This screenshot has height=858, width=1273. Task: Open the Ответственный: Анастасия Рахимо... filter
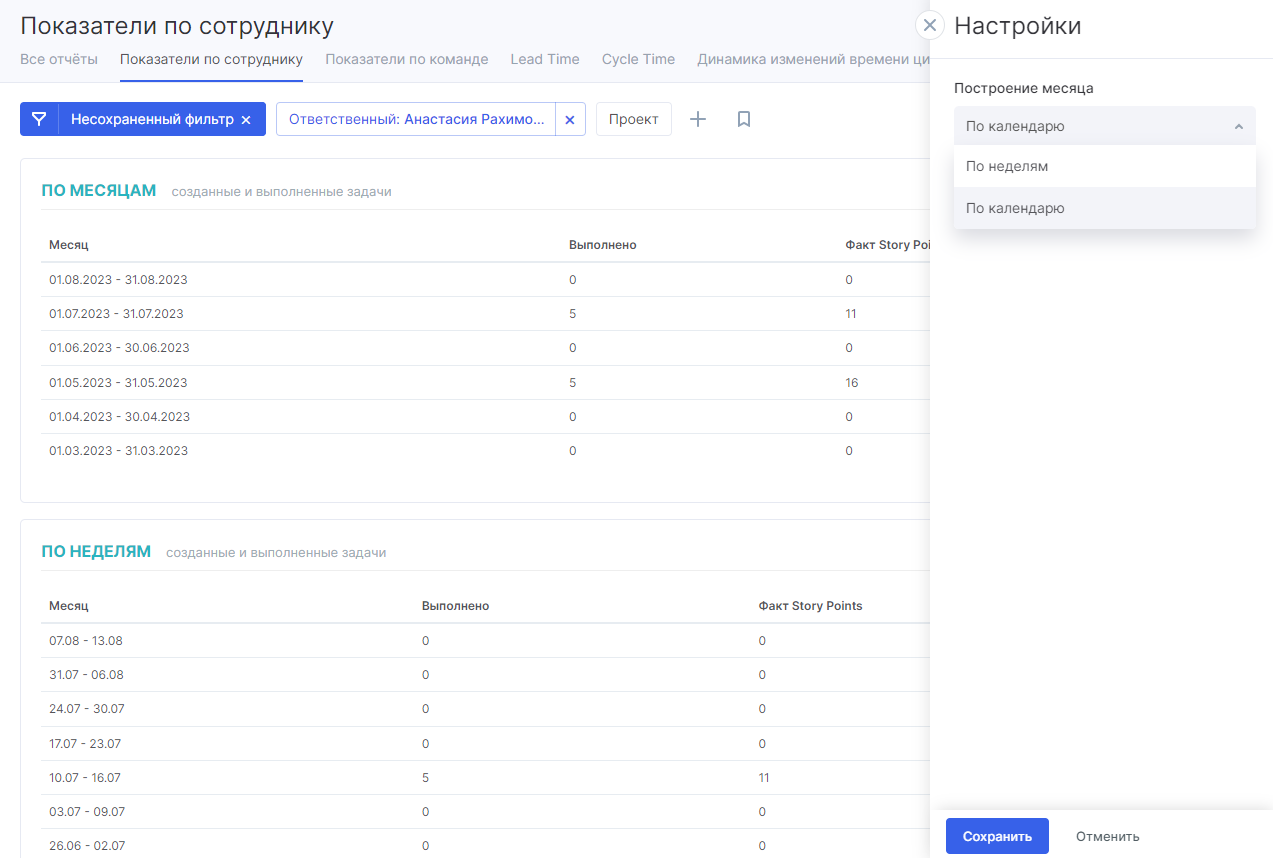[416, 119]
